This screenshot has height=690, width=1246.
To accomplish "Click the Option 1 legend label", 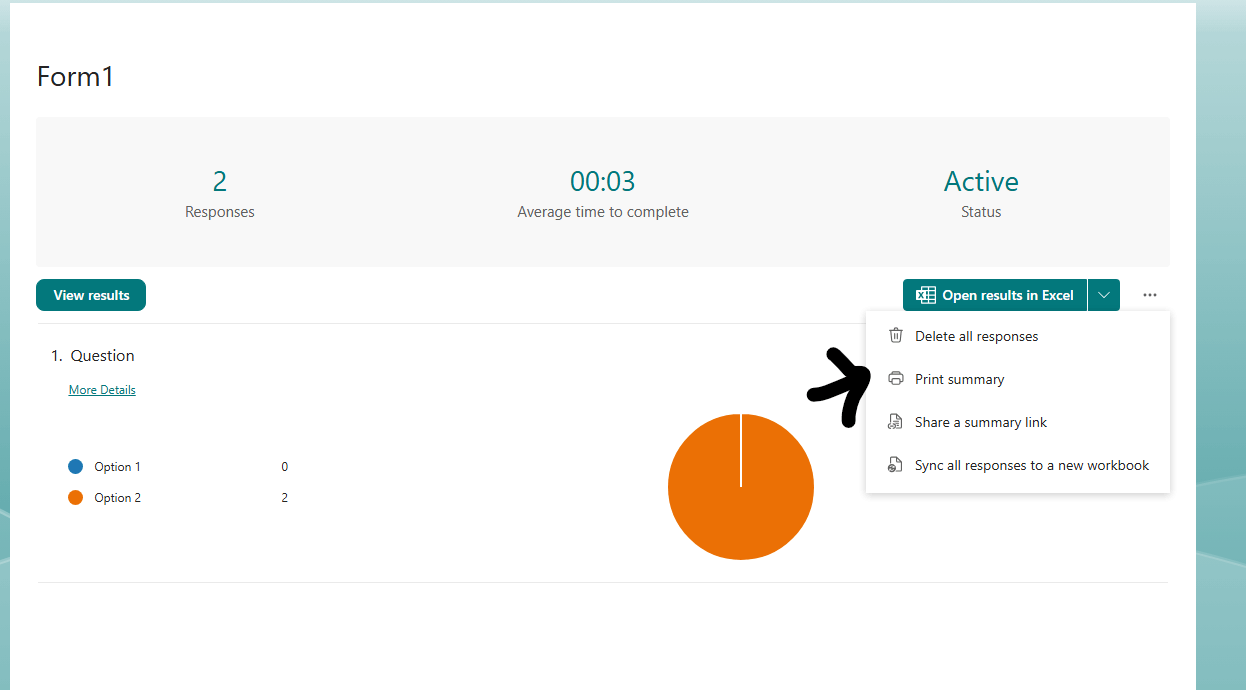I will click(x=117, y=467).
